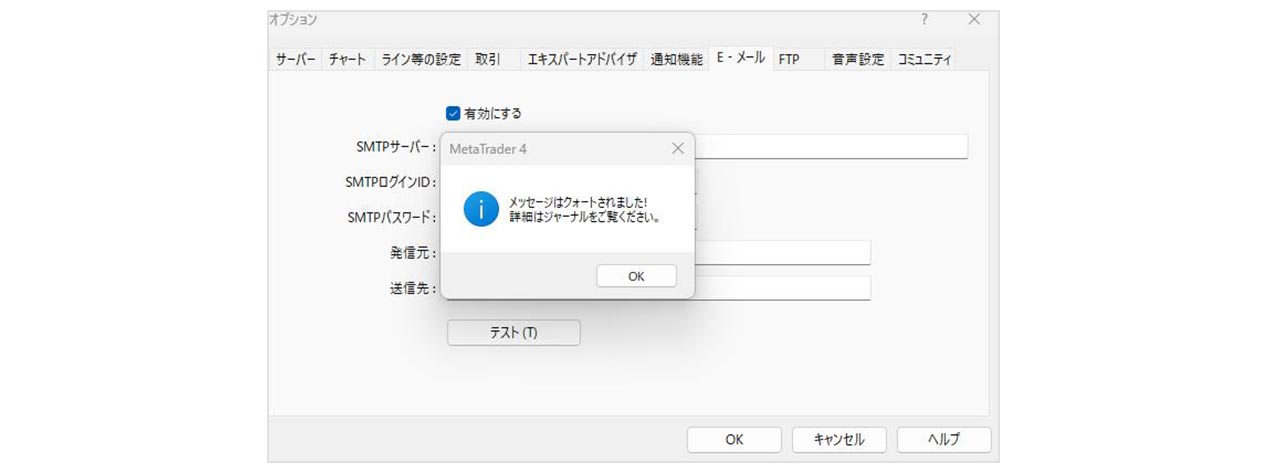Open the エキスパートアドバイザ tab
The height and width of the screenshot is (474, 1266).
pyautogui.click(x=582, y=60)
